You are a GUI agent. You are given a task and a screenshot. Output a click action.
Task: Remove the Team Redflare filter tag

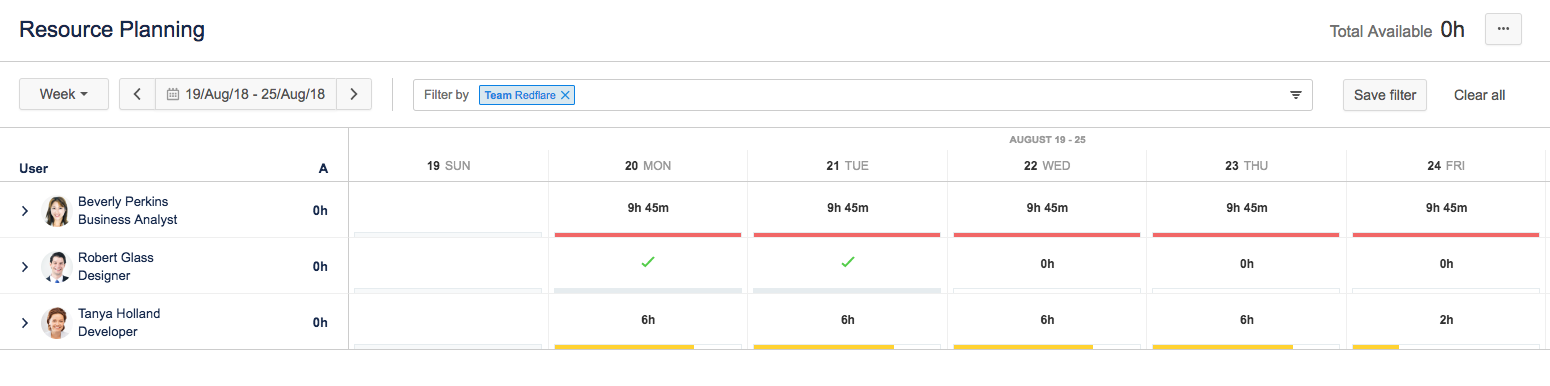click(x=565, y=95)
